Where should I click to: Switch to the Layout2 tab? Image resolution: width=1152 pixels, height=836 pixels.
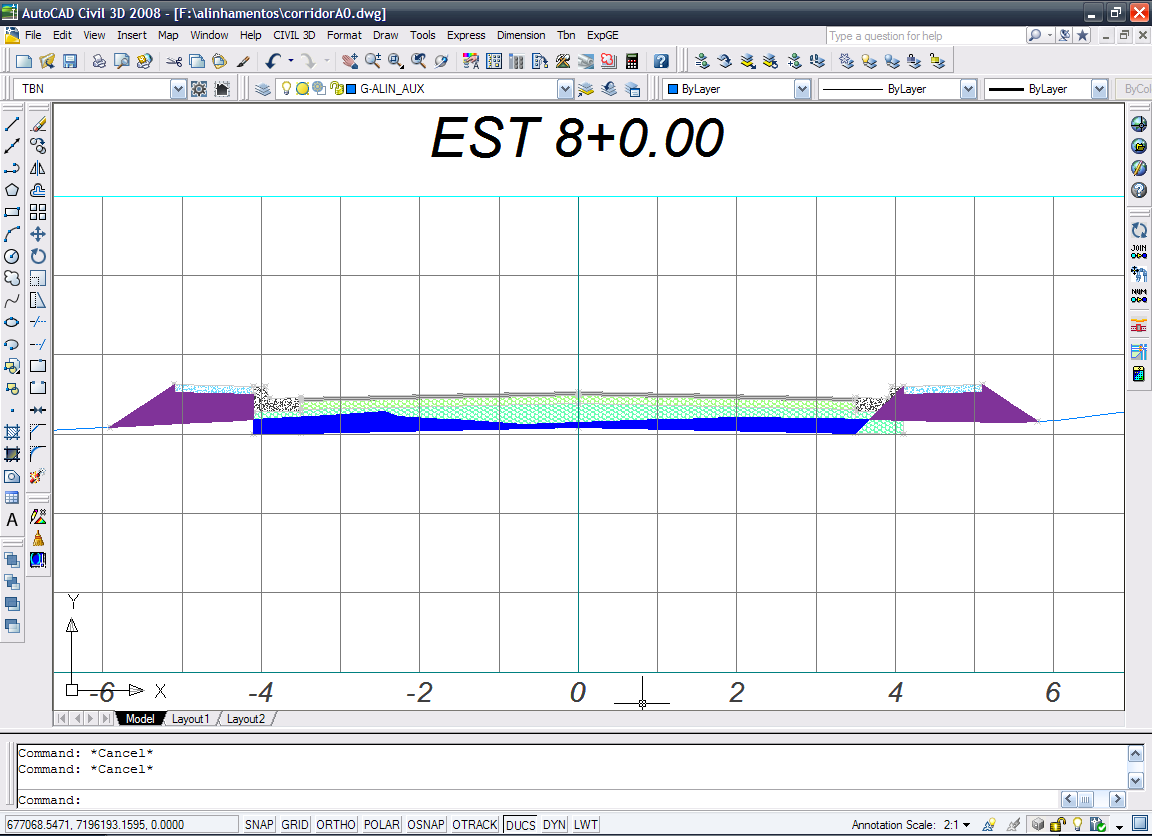tap(245, 718)
